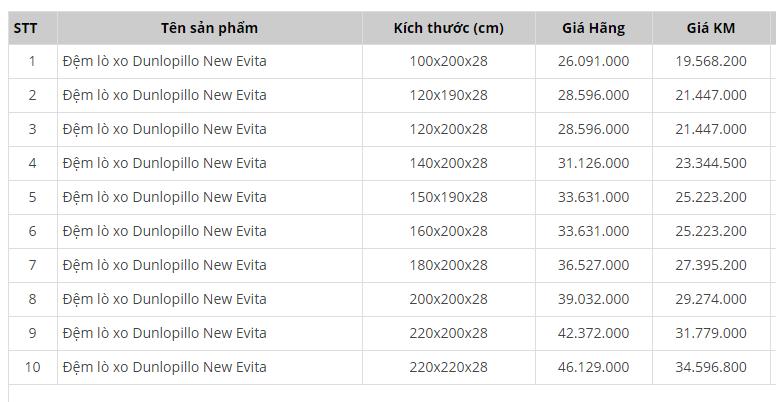Click row number 10 cell

click(x=32, y=367)
